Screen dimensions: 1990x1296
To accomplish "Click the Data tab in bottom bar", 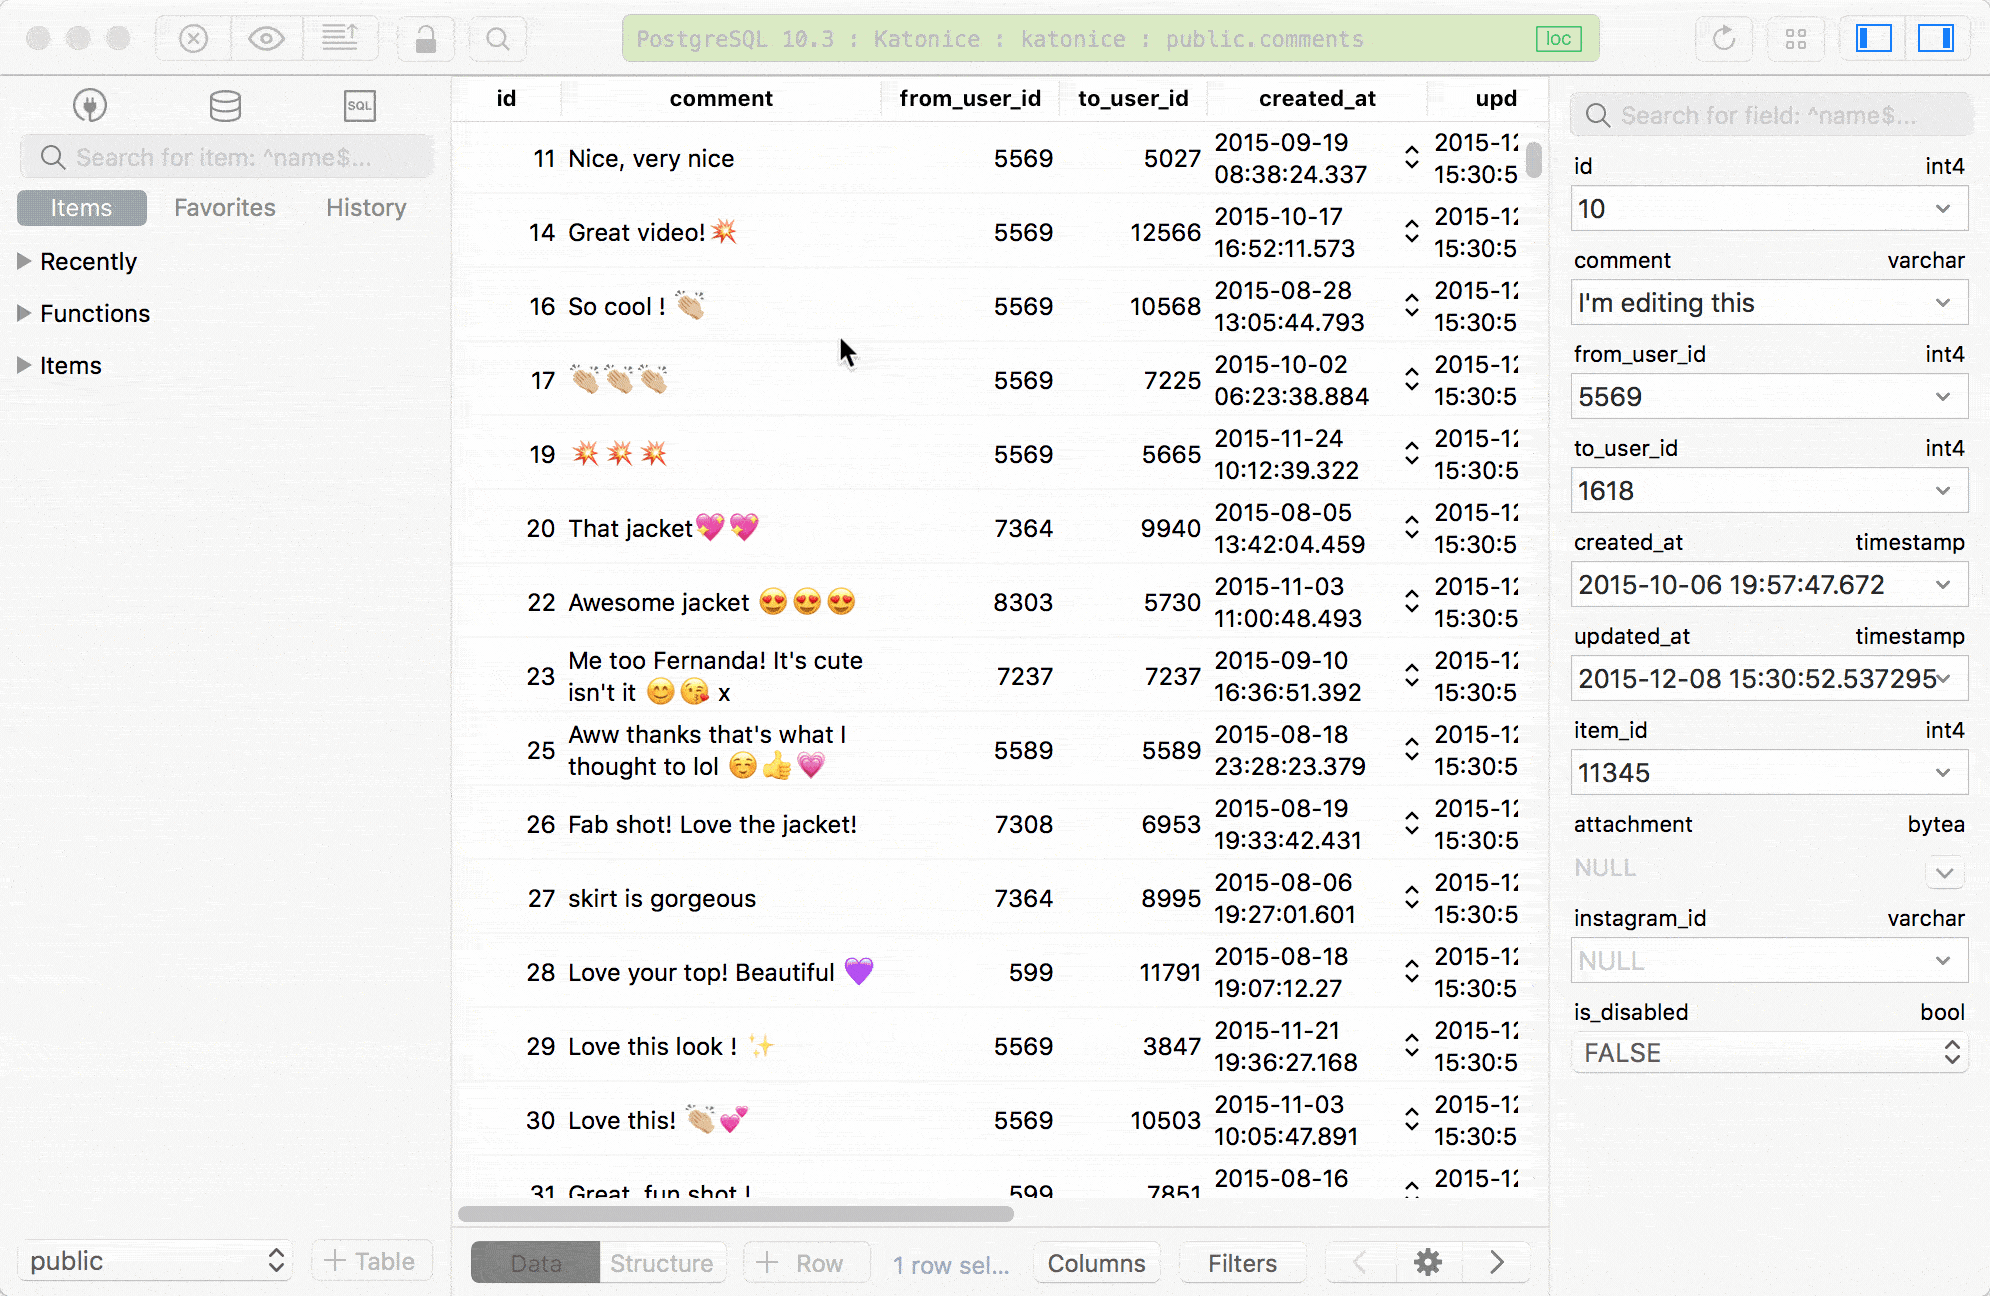I will 535,1263.
